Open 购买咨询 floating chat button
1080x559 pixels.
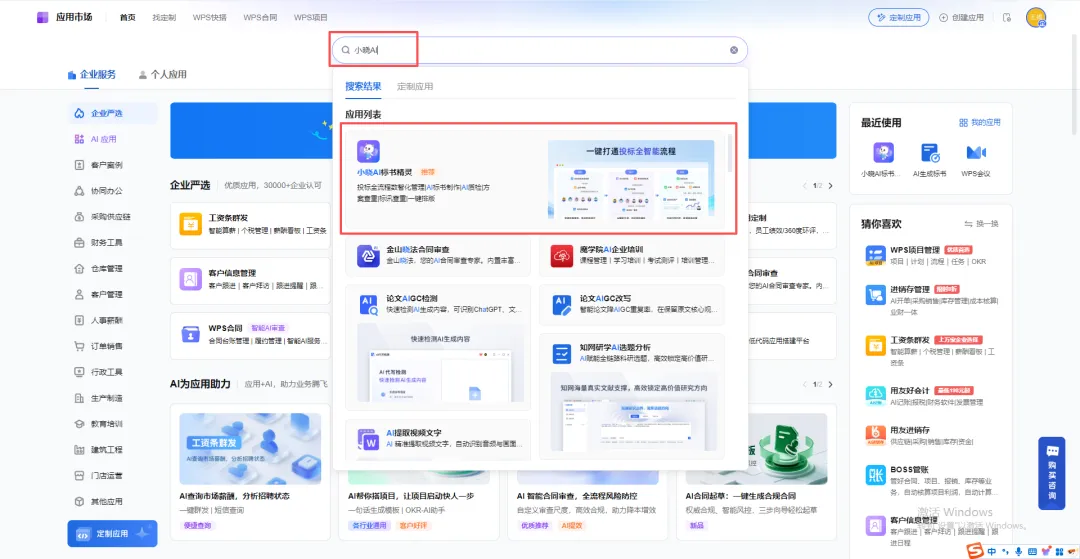pyautogui.click(x=1052, y=473)
